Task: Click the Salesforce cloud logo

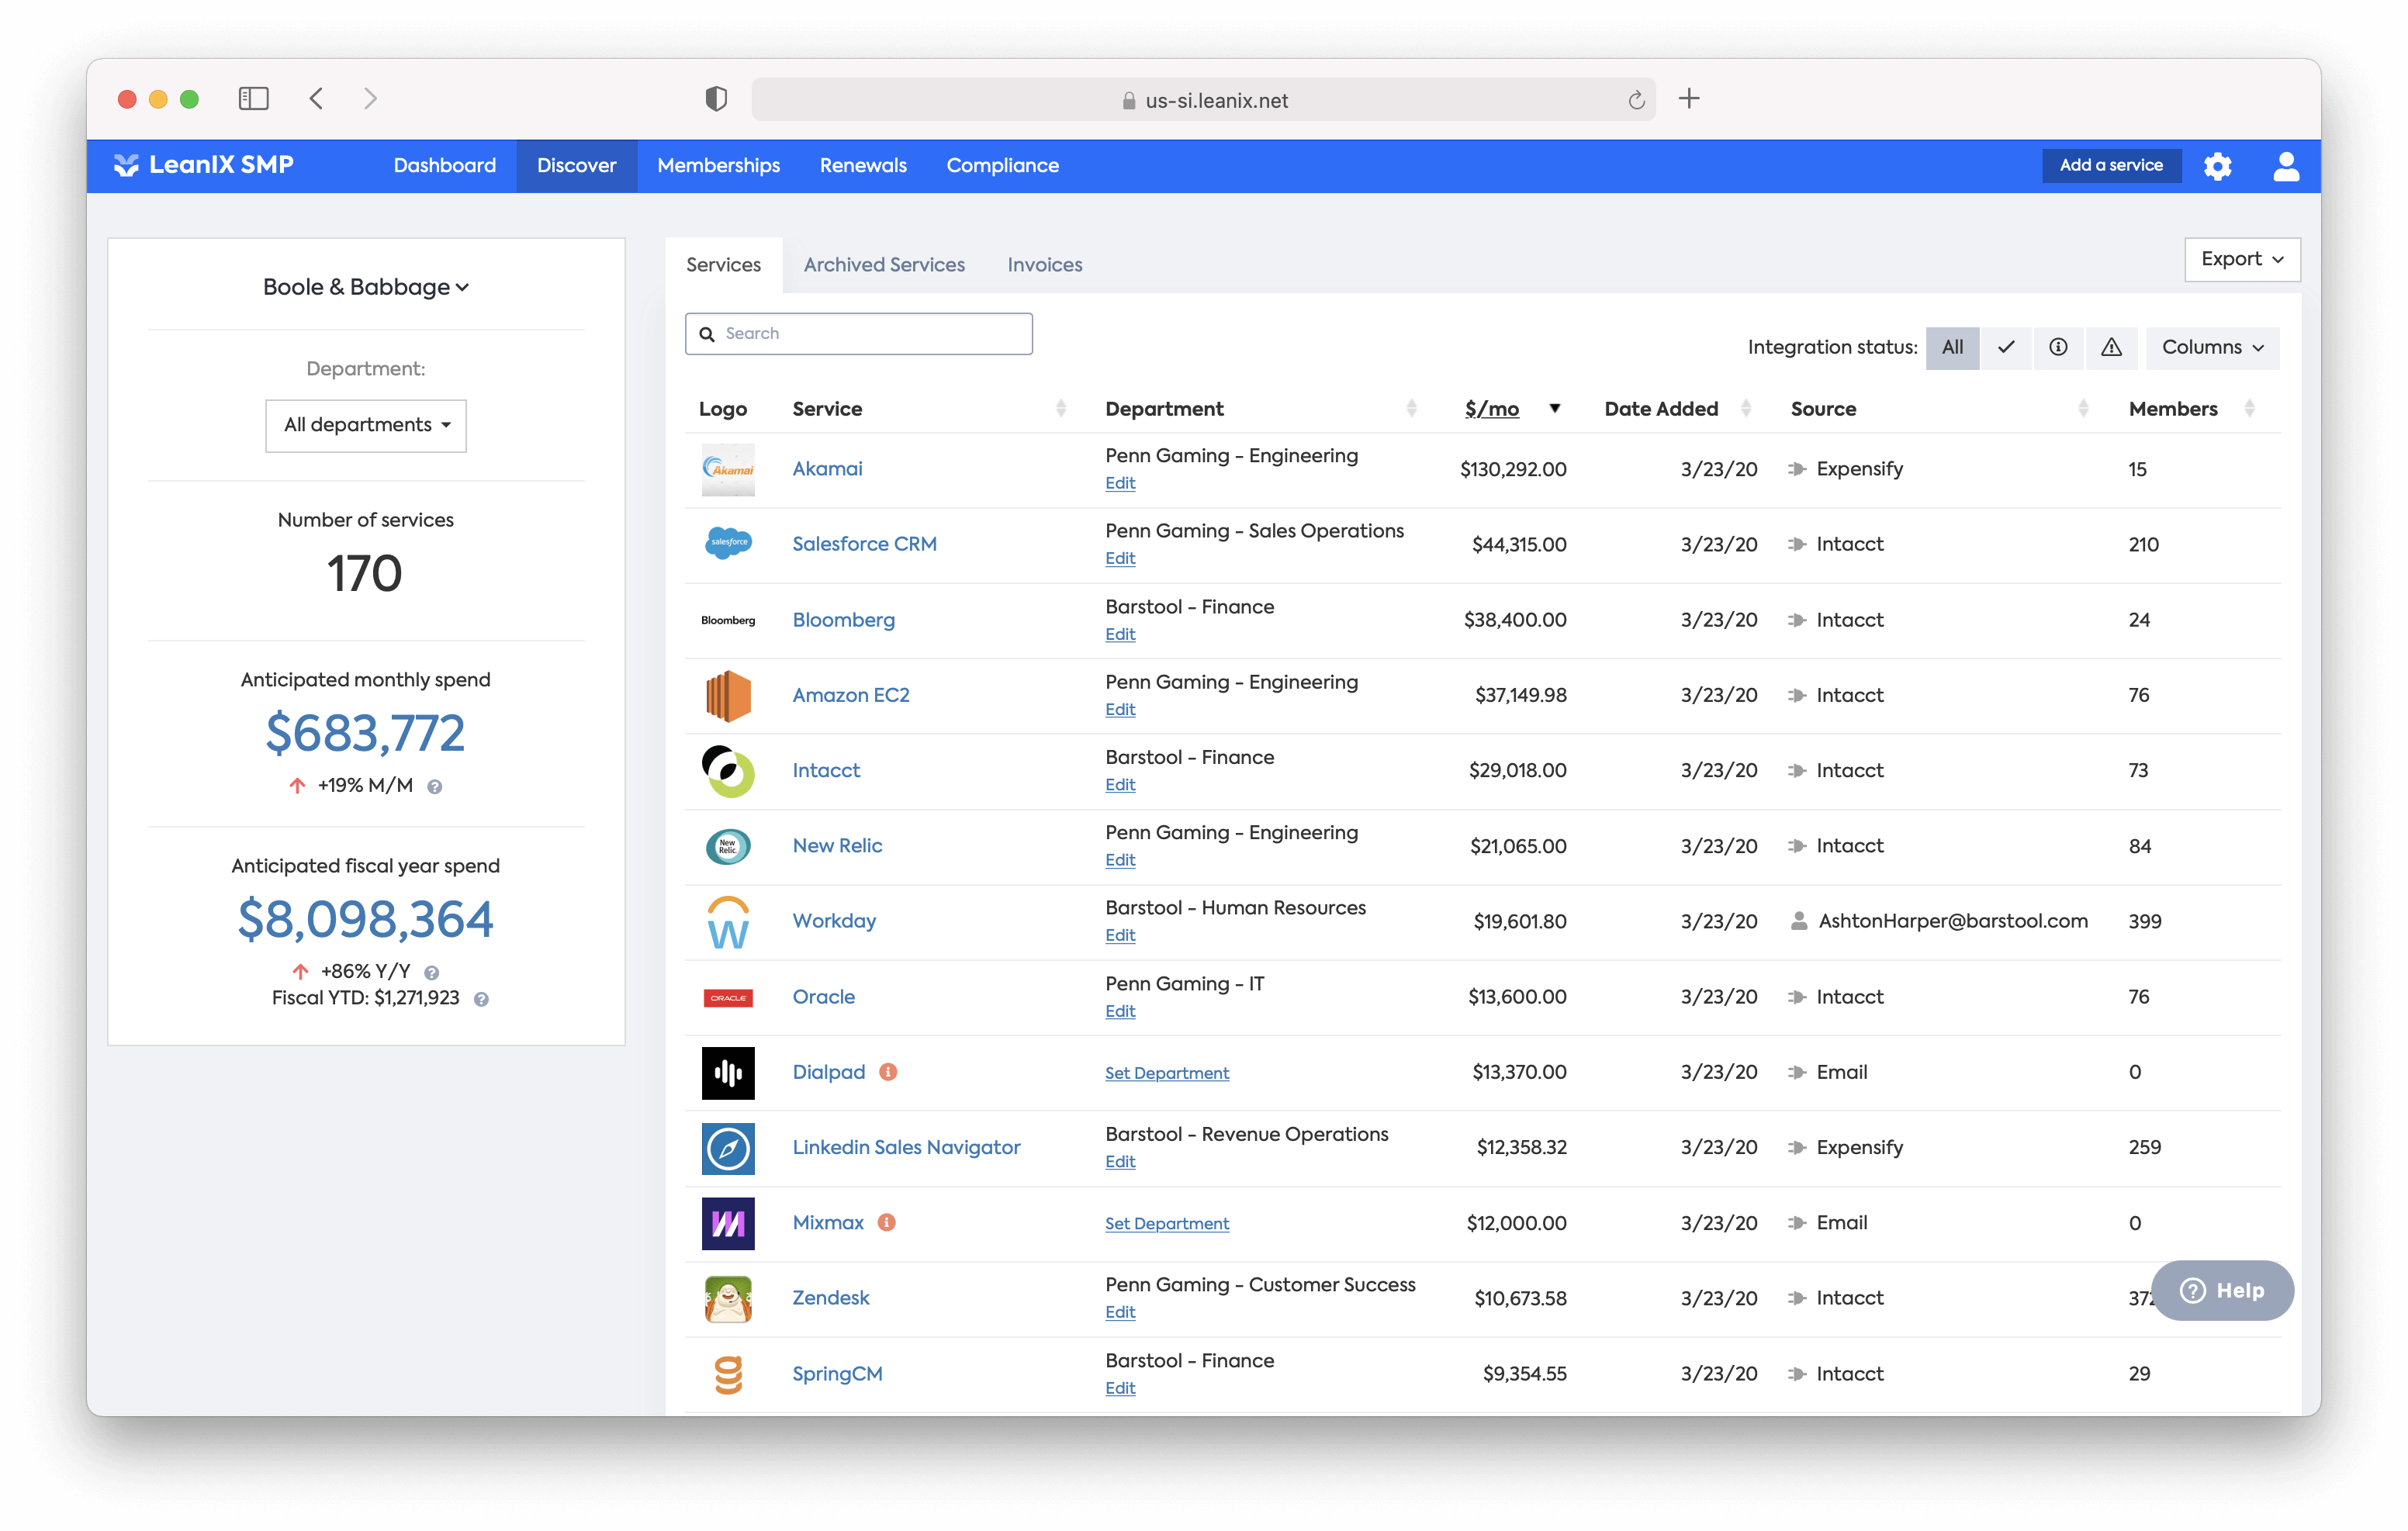Action: tap(728, 544)
